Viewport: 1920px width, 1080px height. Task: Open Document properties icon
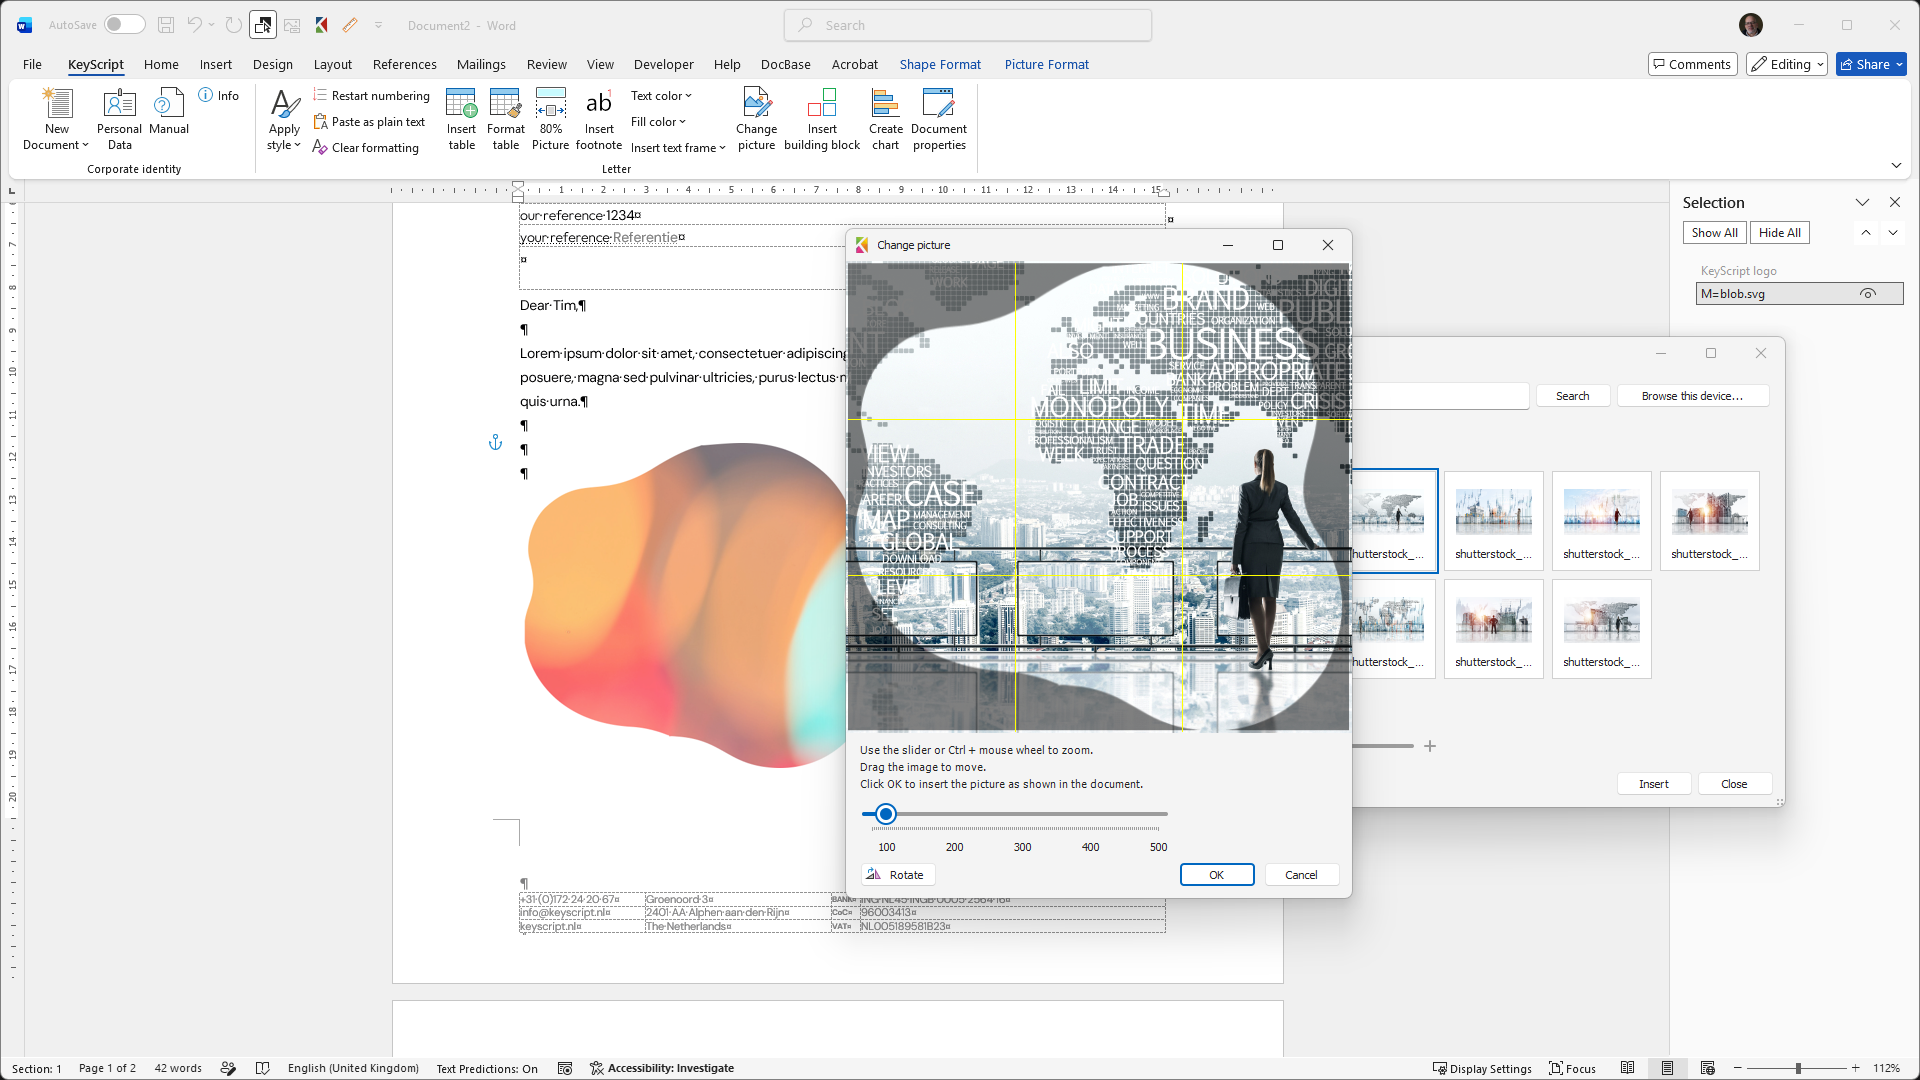pos(939,119)
